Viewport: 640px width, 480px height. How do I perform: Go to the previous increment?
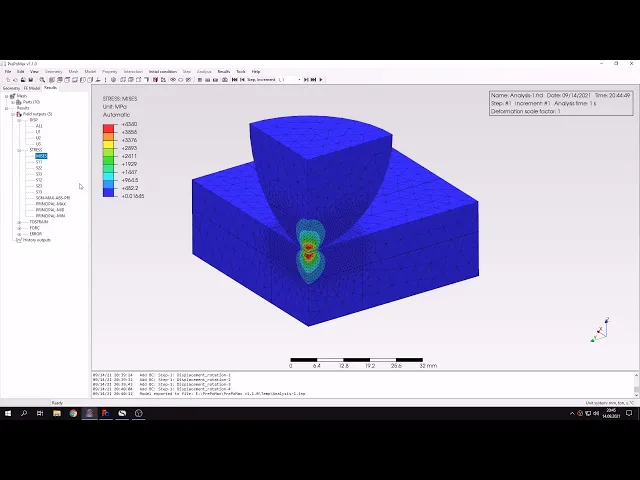(242, 80)
